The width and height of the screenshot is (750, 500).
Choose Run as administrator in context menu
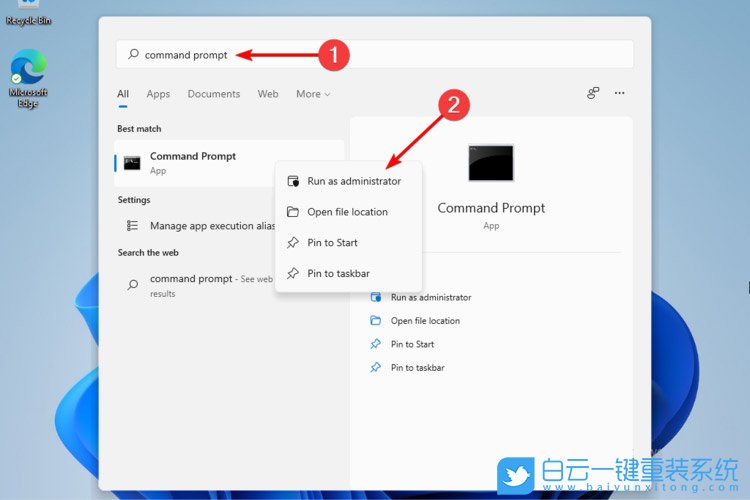348,181
